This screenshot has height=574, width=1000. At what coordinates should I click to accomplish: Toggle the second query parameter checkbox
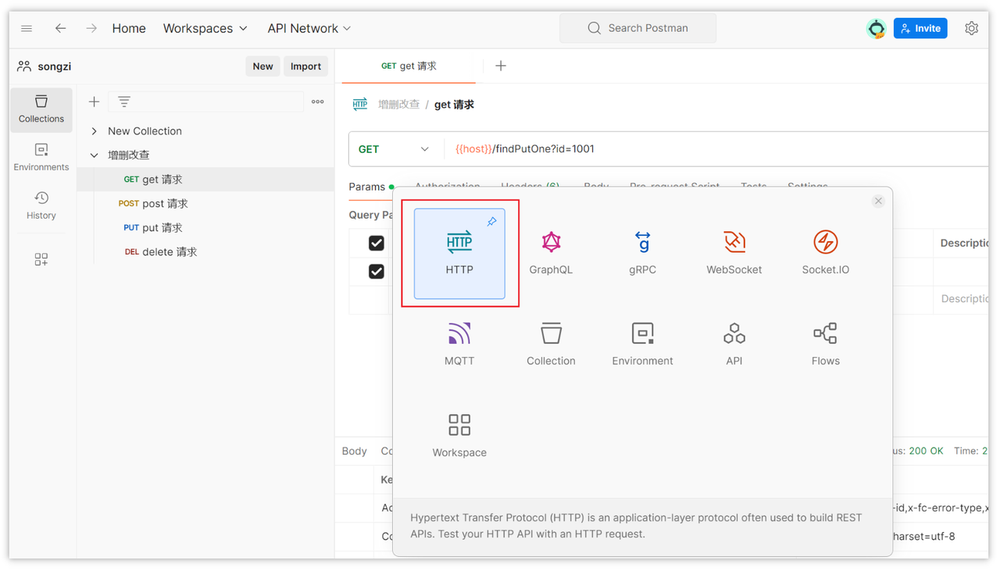click(x=376, y=271)
